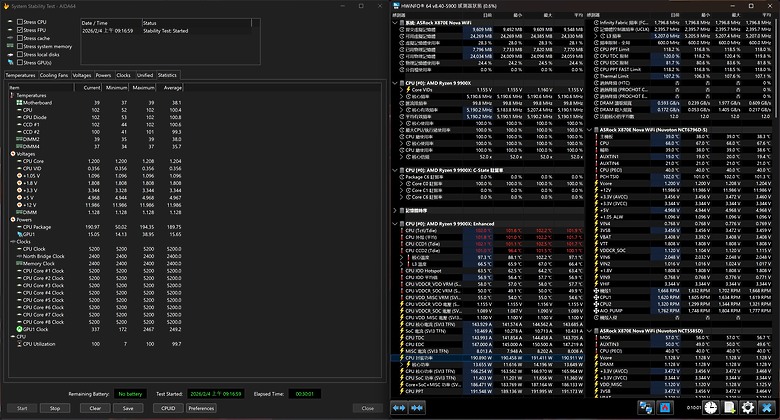Click the Current column header in AIDA64
The image size is (780, 420).
(x=88, y=88)
